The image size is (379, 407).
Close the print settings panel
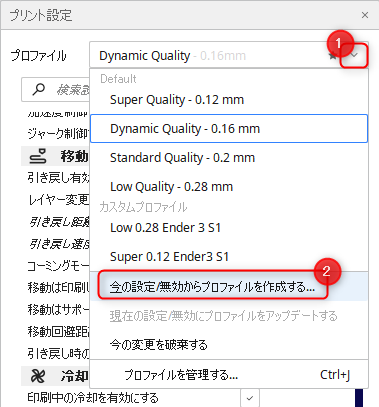tap(365, 15)
